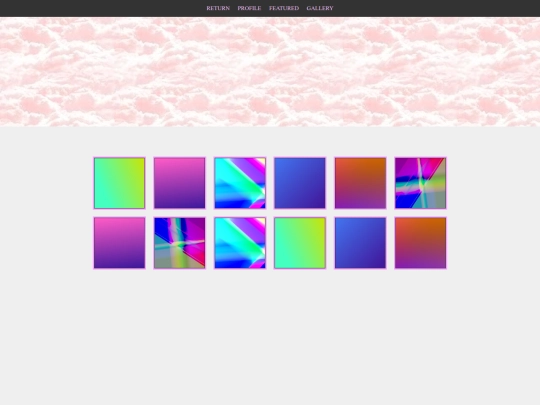Open the cyan diagonal abstract thumbnail in second row
The width and height of the screenshot is (540, 405).
(x=240, y=243)
